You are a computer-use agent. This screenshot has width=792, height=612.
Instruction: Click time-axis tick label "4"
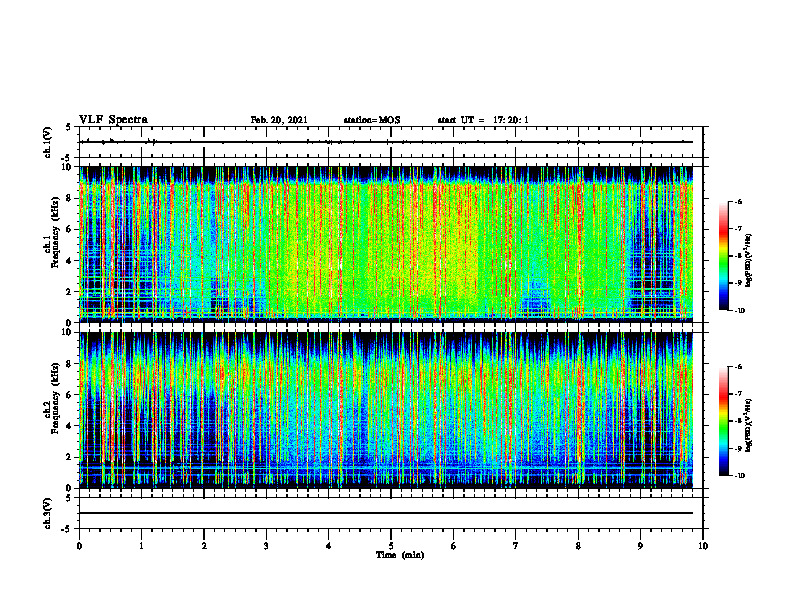[329, 546]
